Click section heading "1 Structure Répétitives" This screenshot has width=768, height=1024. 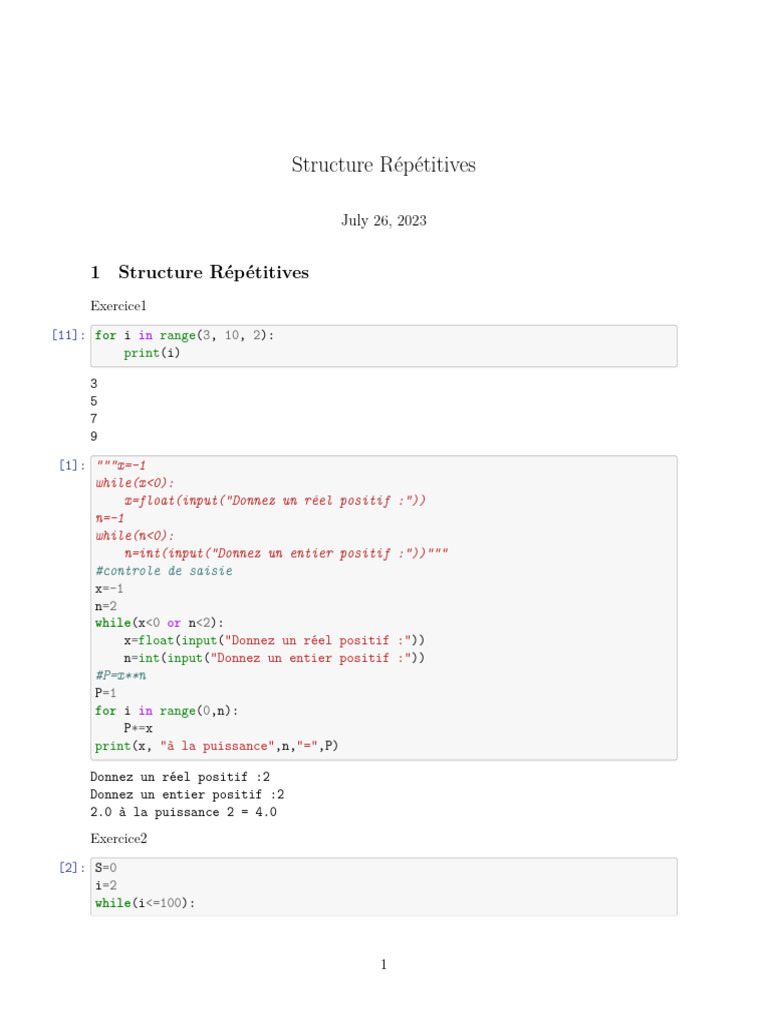coord(199,272)
